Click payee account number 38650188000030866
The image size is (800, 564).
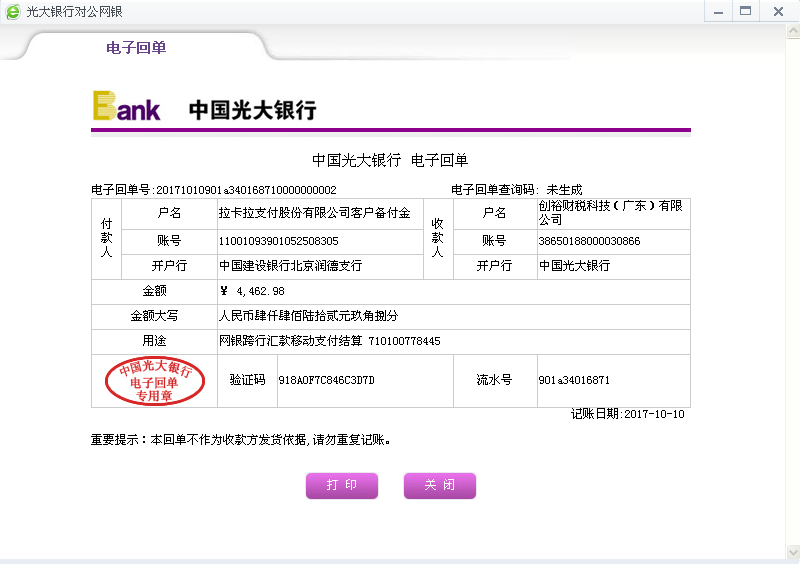point(589,241)
